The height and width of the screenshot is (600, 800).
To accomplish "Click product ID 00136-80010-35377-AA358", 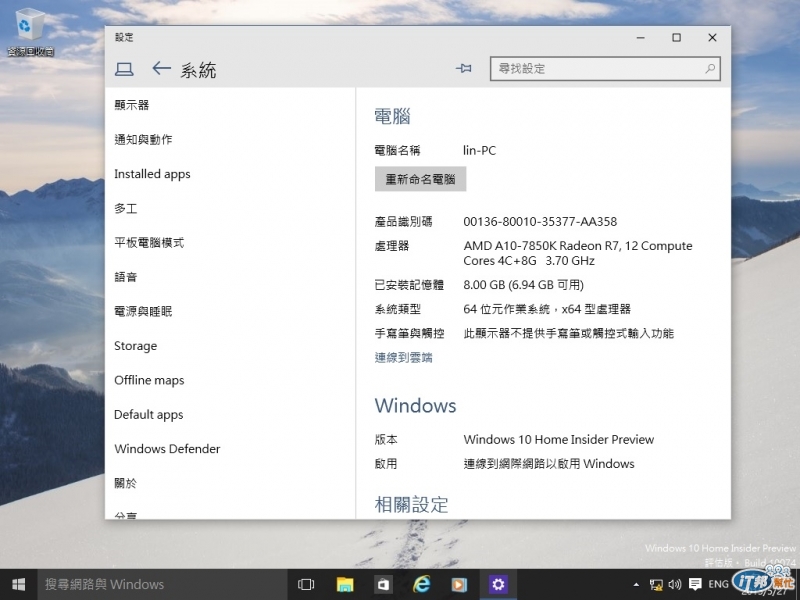I will [x=540, y=222].
